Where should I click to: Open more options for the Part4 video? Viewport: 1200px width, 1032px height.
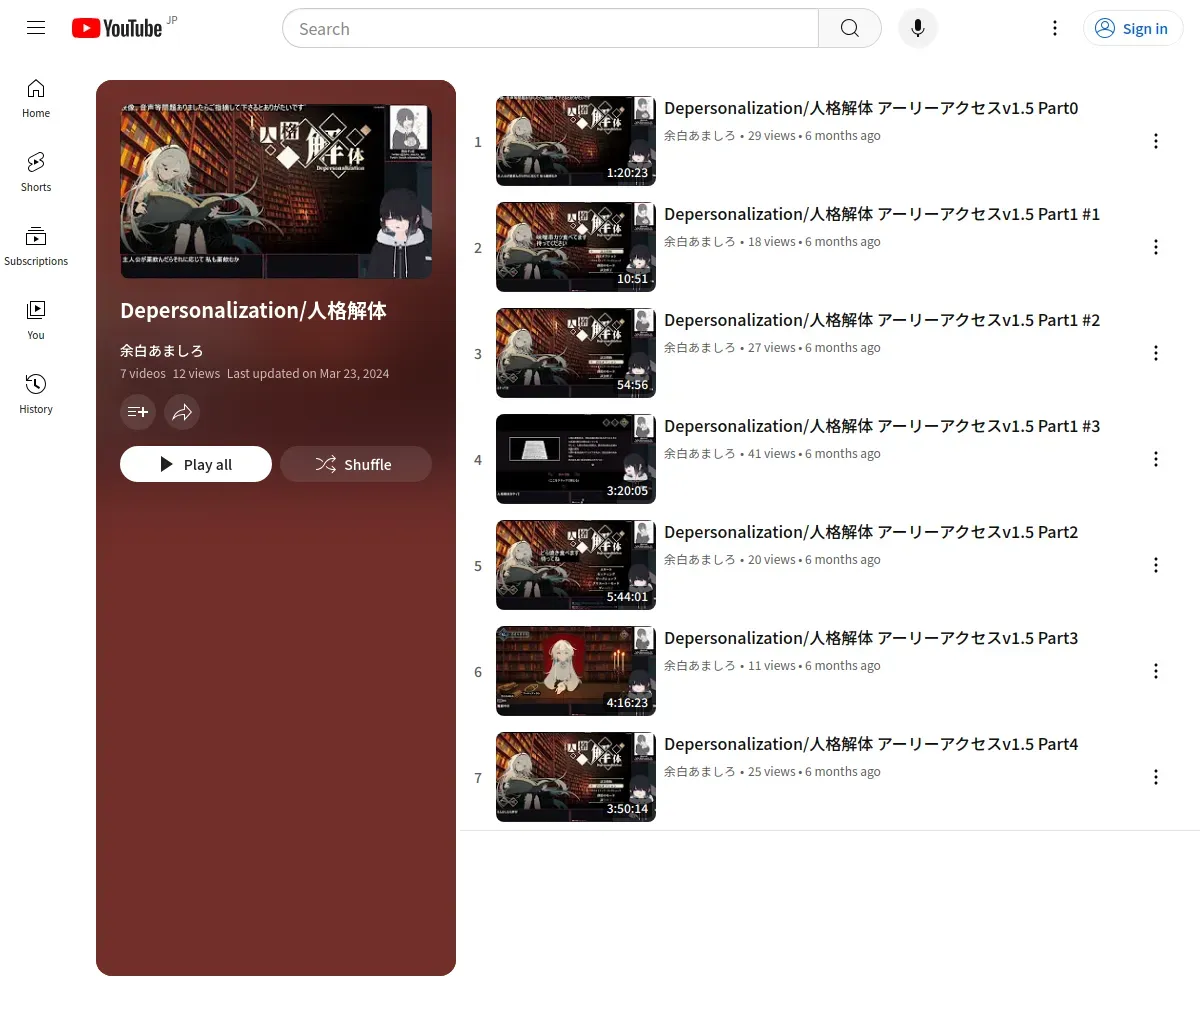[x=1156, y=777]
